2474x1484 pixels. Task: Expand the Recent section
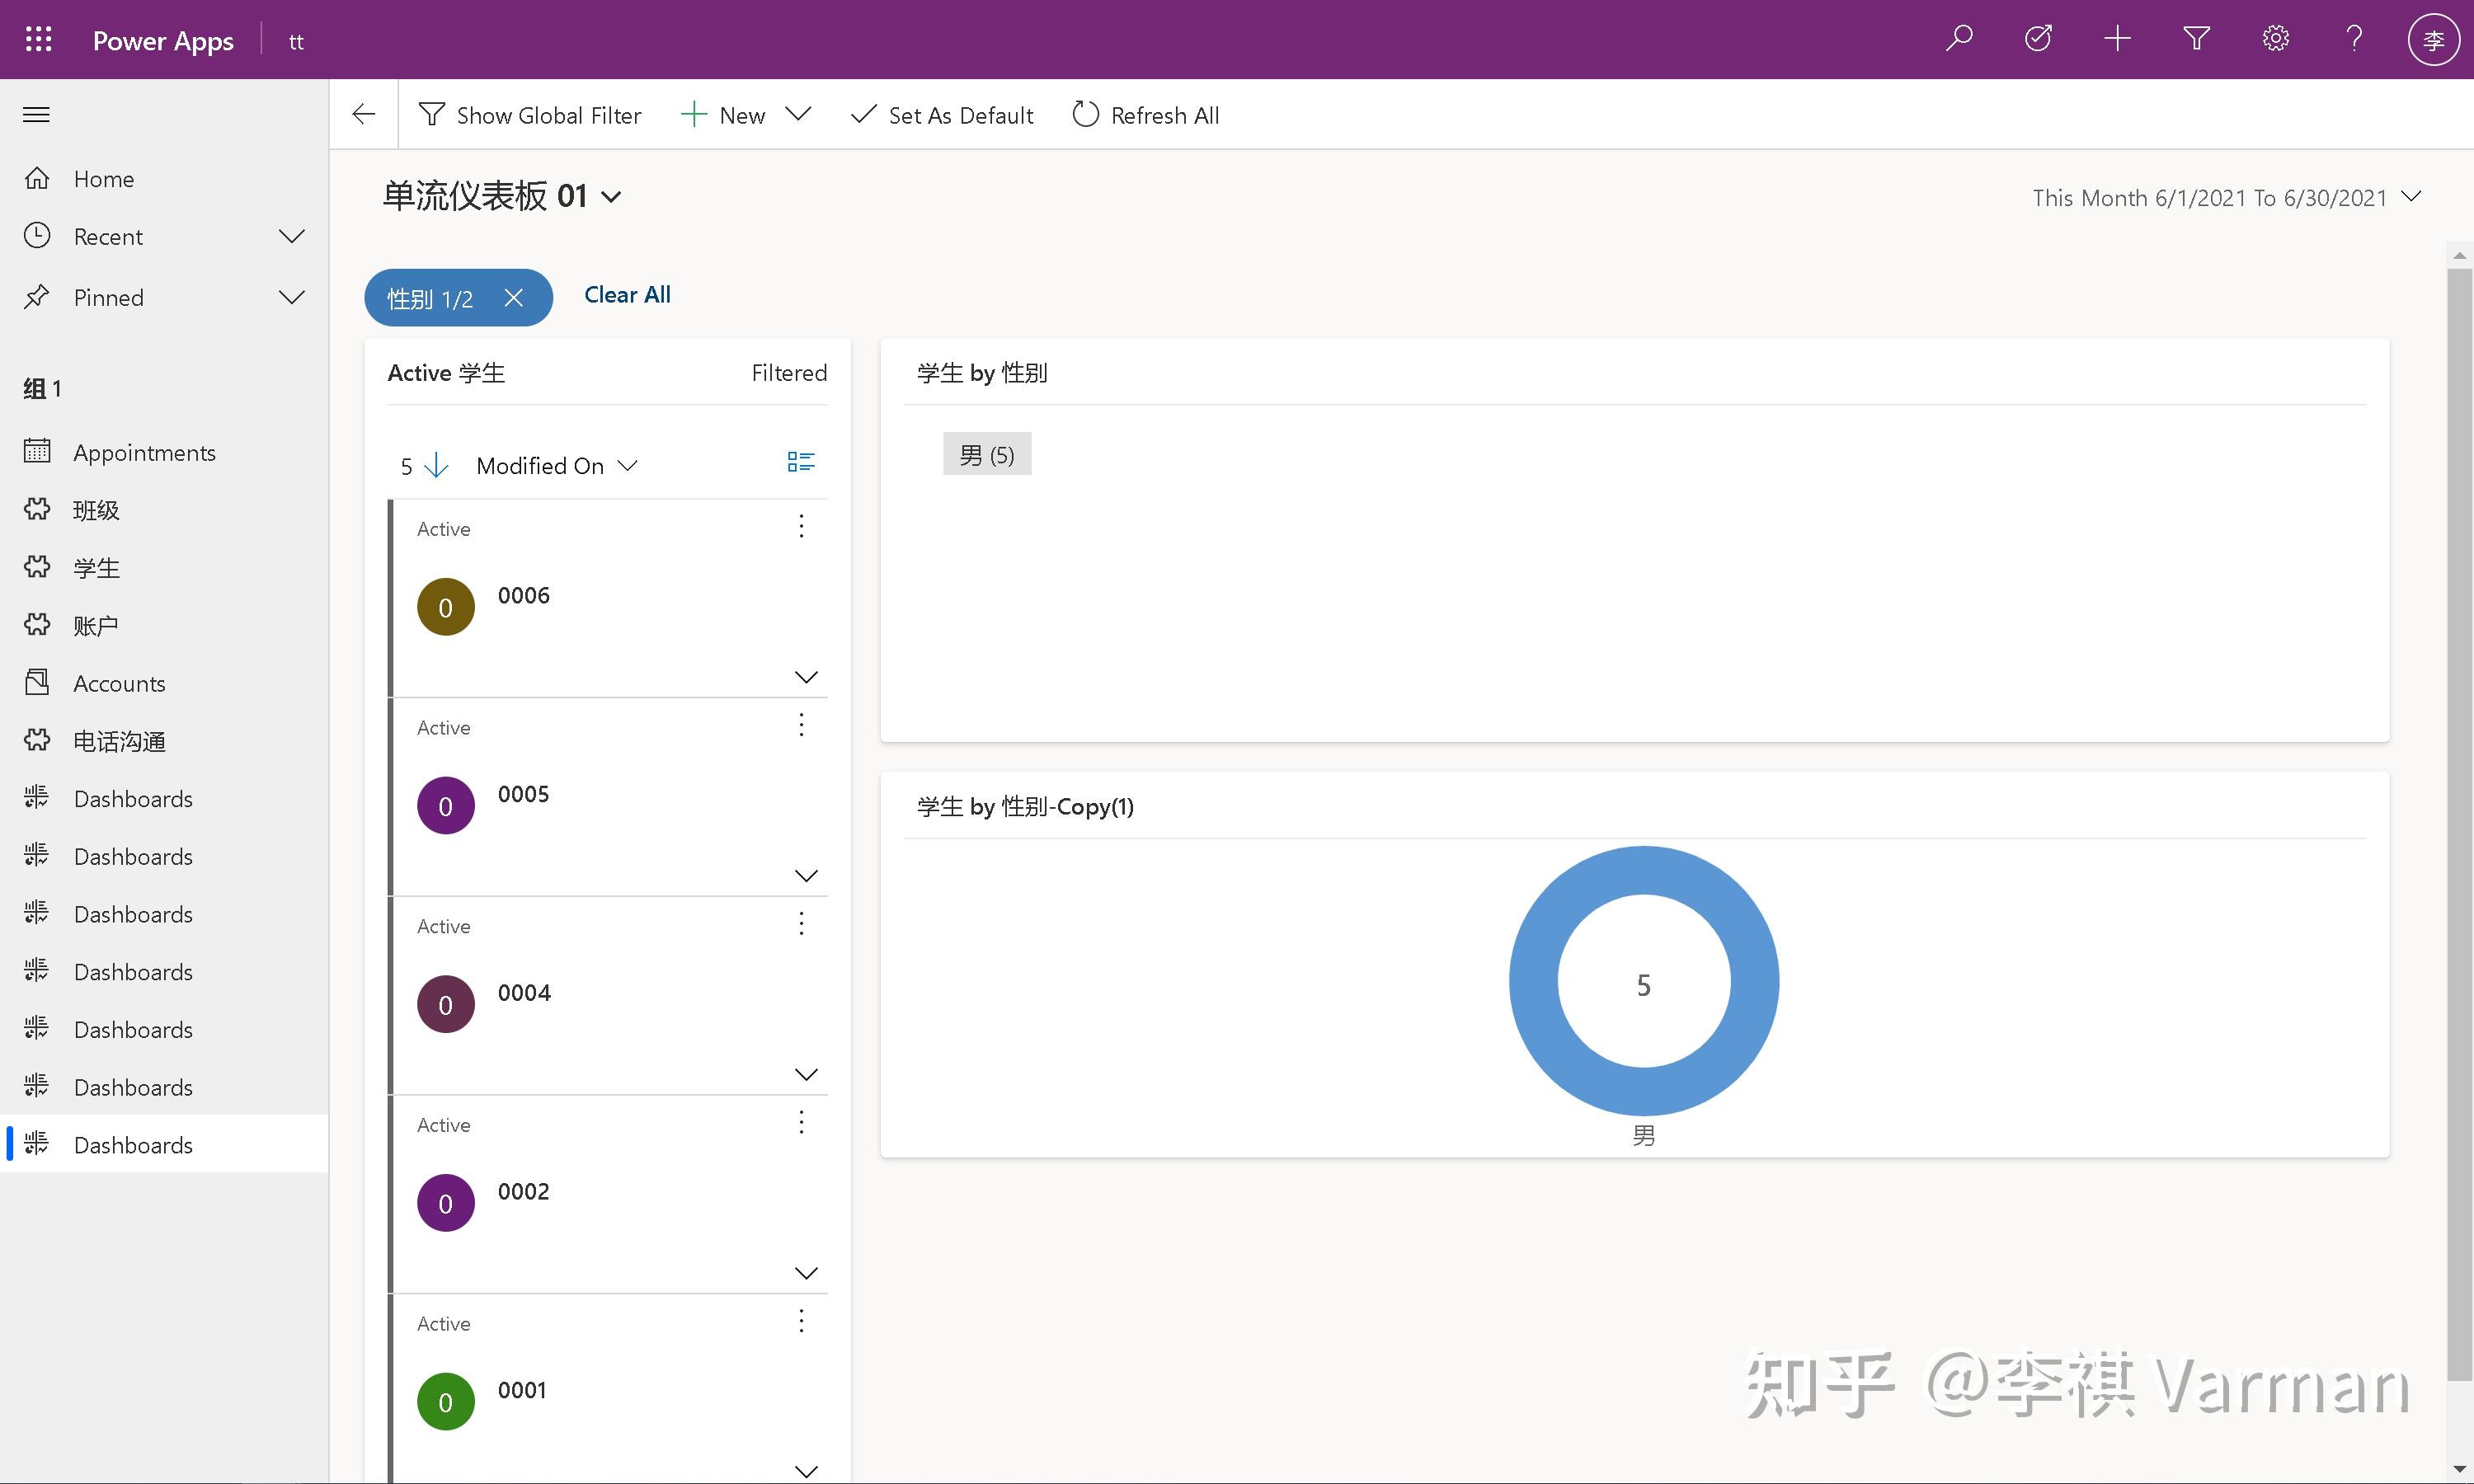click(291, 237)
